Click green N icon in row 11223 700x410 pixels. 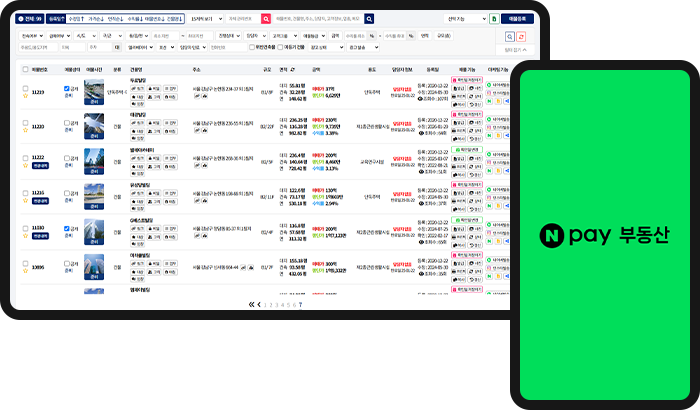click(x=489, y=101)
